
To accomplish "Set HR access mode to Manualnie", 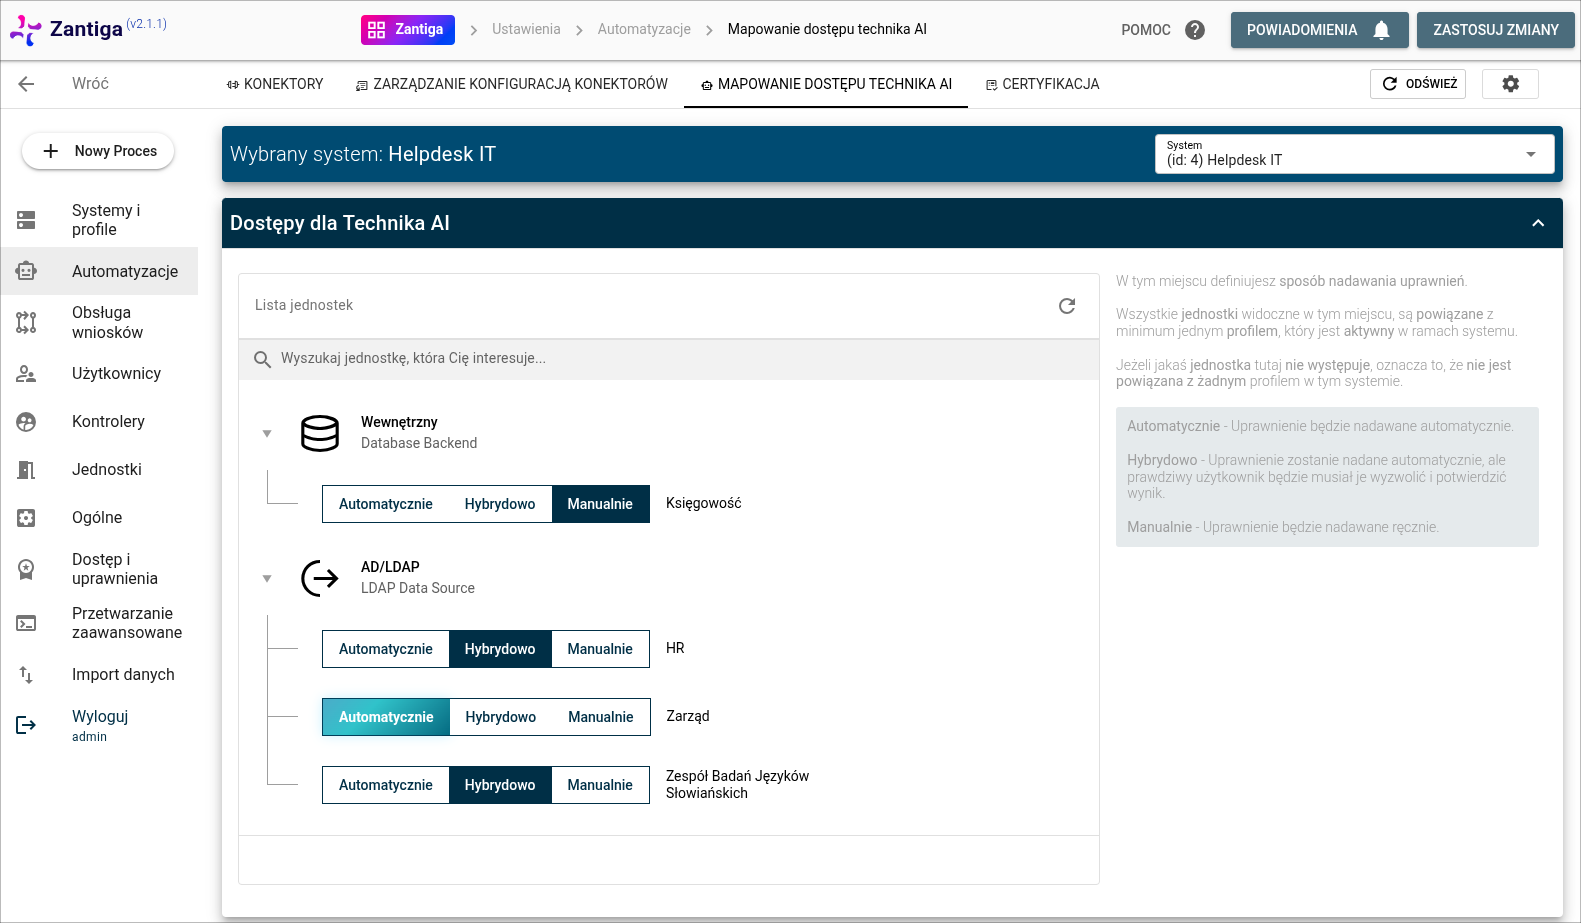I will (600, 649).
